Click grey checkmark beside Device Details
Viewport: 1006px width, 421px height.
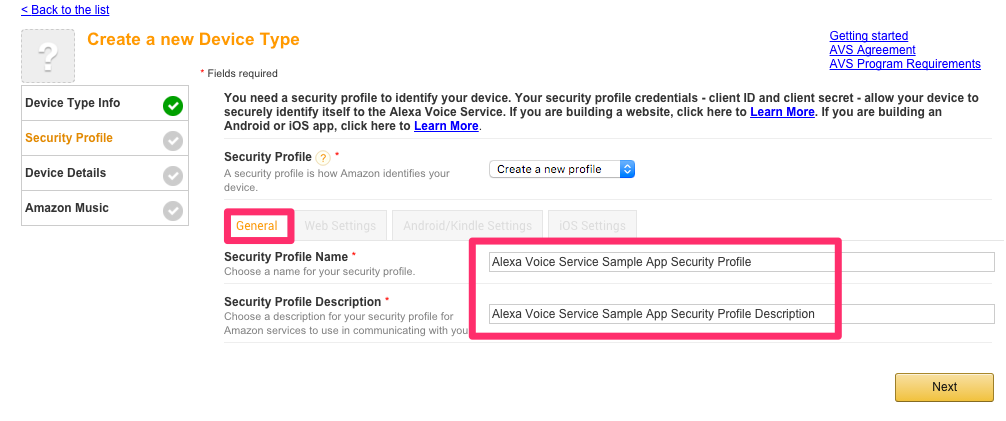click(173, 175)
